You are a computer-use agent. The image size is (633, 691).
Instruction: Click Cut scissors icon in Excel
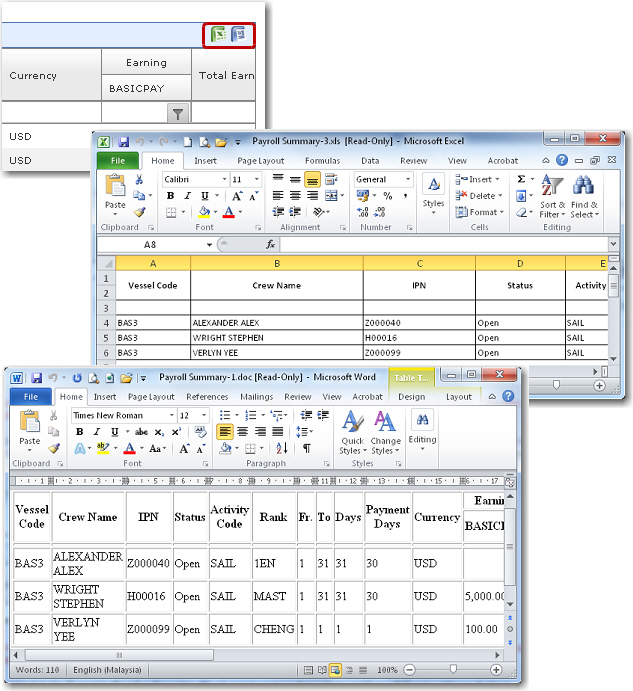pyautogui.click(x=139, y=179)
